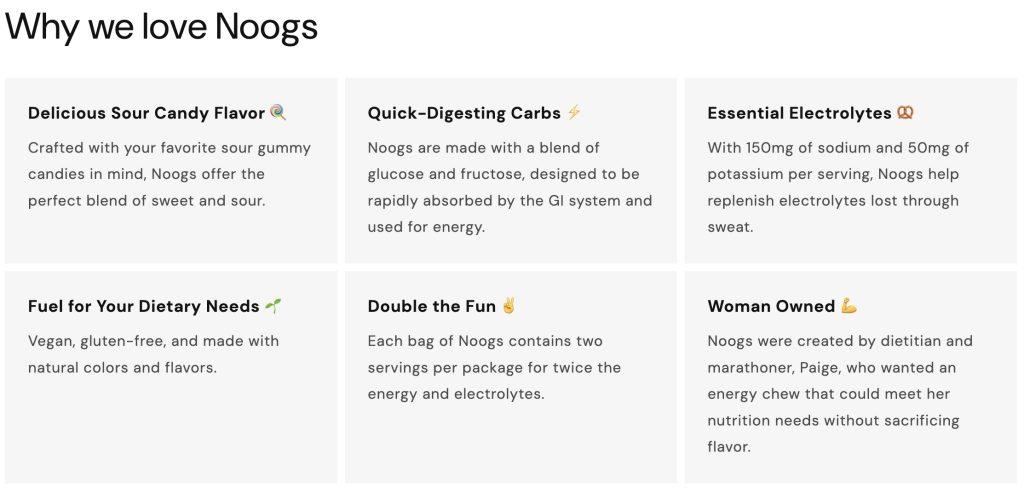Click the Why we love Noogs title
1024x494 pixels.
161,26
